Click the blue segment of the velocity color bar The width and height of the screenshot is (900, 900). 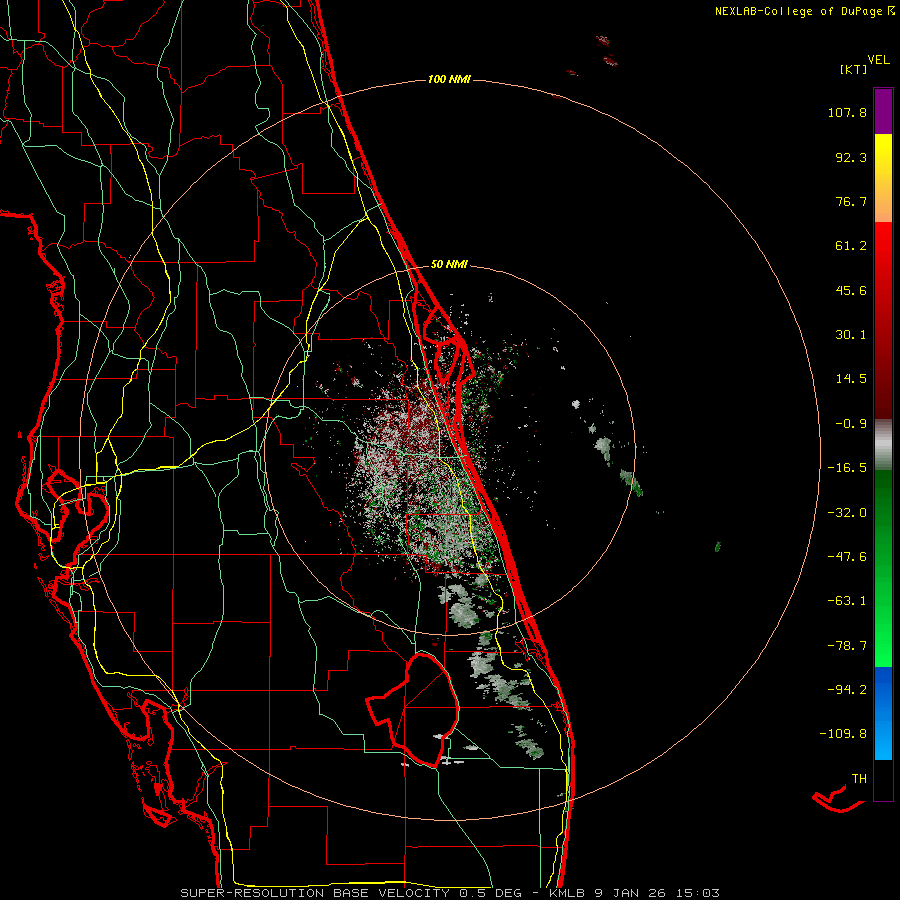pos(883,713)
